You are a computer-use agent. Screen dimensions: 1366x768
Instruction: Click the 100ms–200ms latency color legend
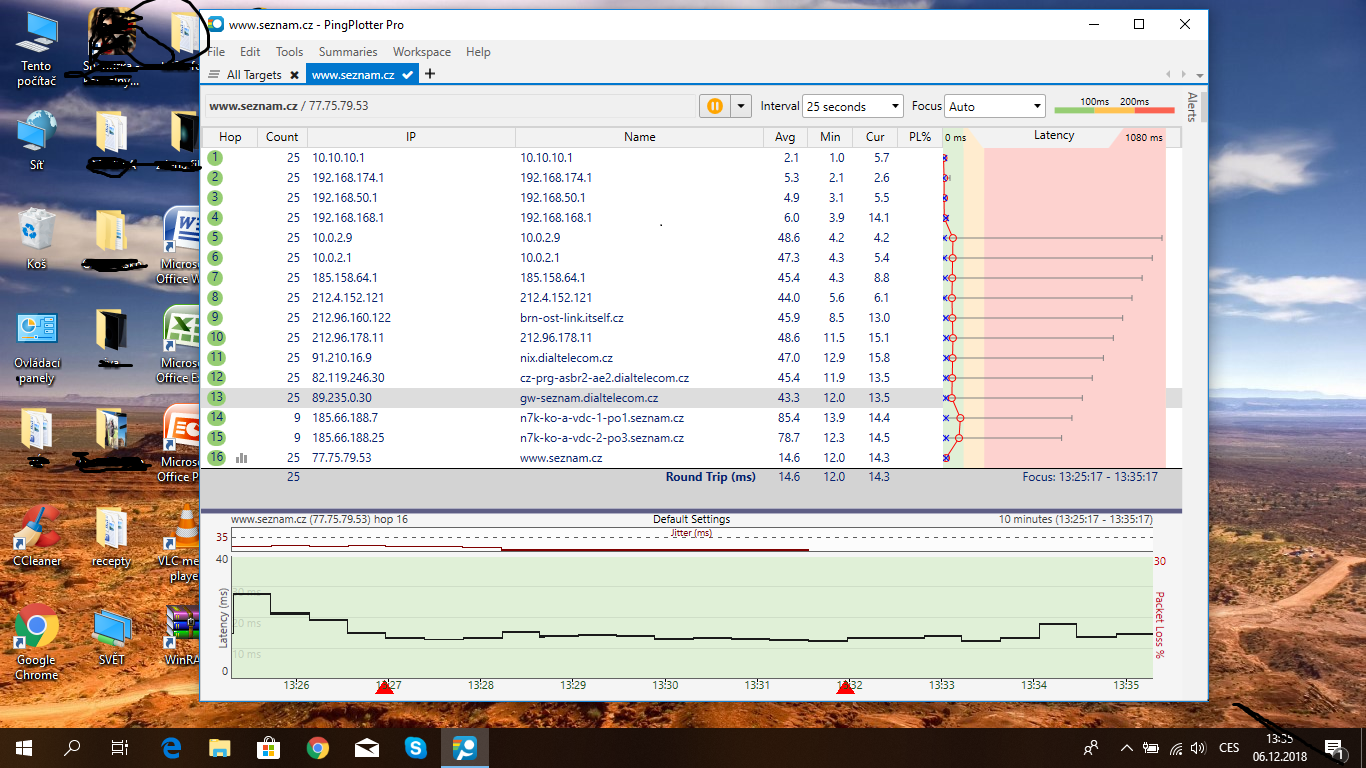pyautogui.click(x=1115, y=106)
